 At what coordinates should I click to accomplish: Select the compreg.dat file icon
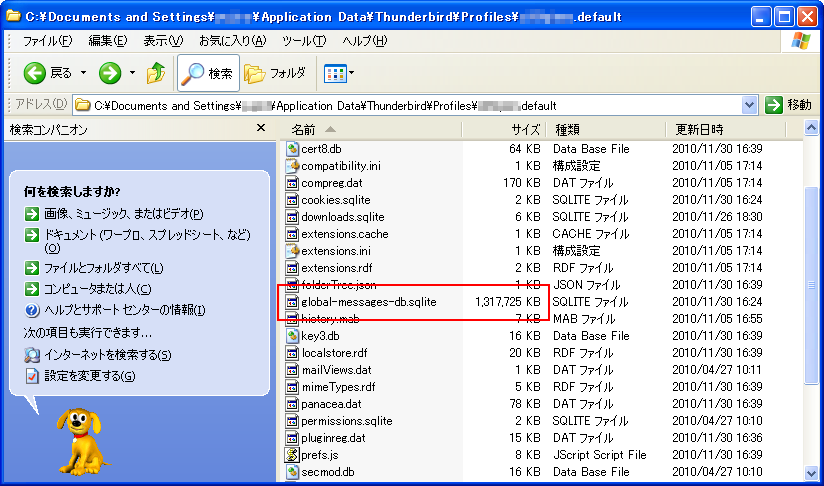pyautogui.click(x=292, y=183)
